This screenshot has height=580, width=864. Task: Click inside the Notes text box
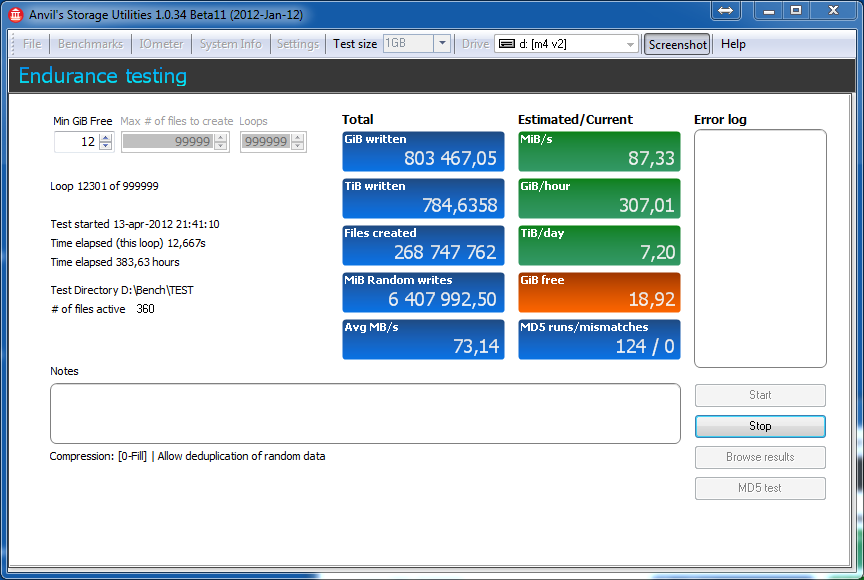coord(365,413)
